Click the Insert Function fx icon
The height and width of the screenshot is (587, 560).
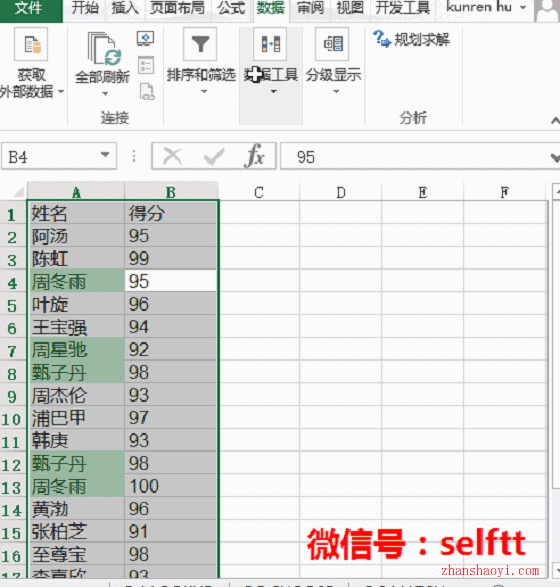coord(255,156)
